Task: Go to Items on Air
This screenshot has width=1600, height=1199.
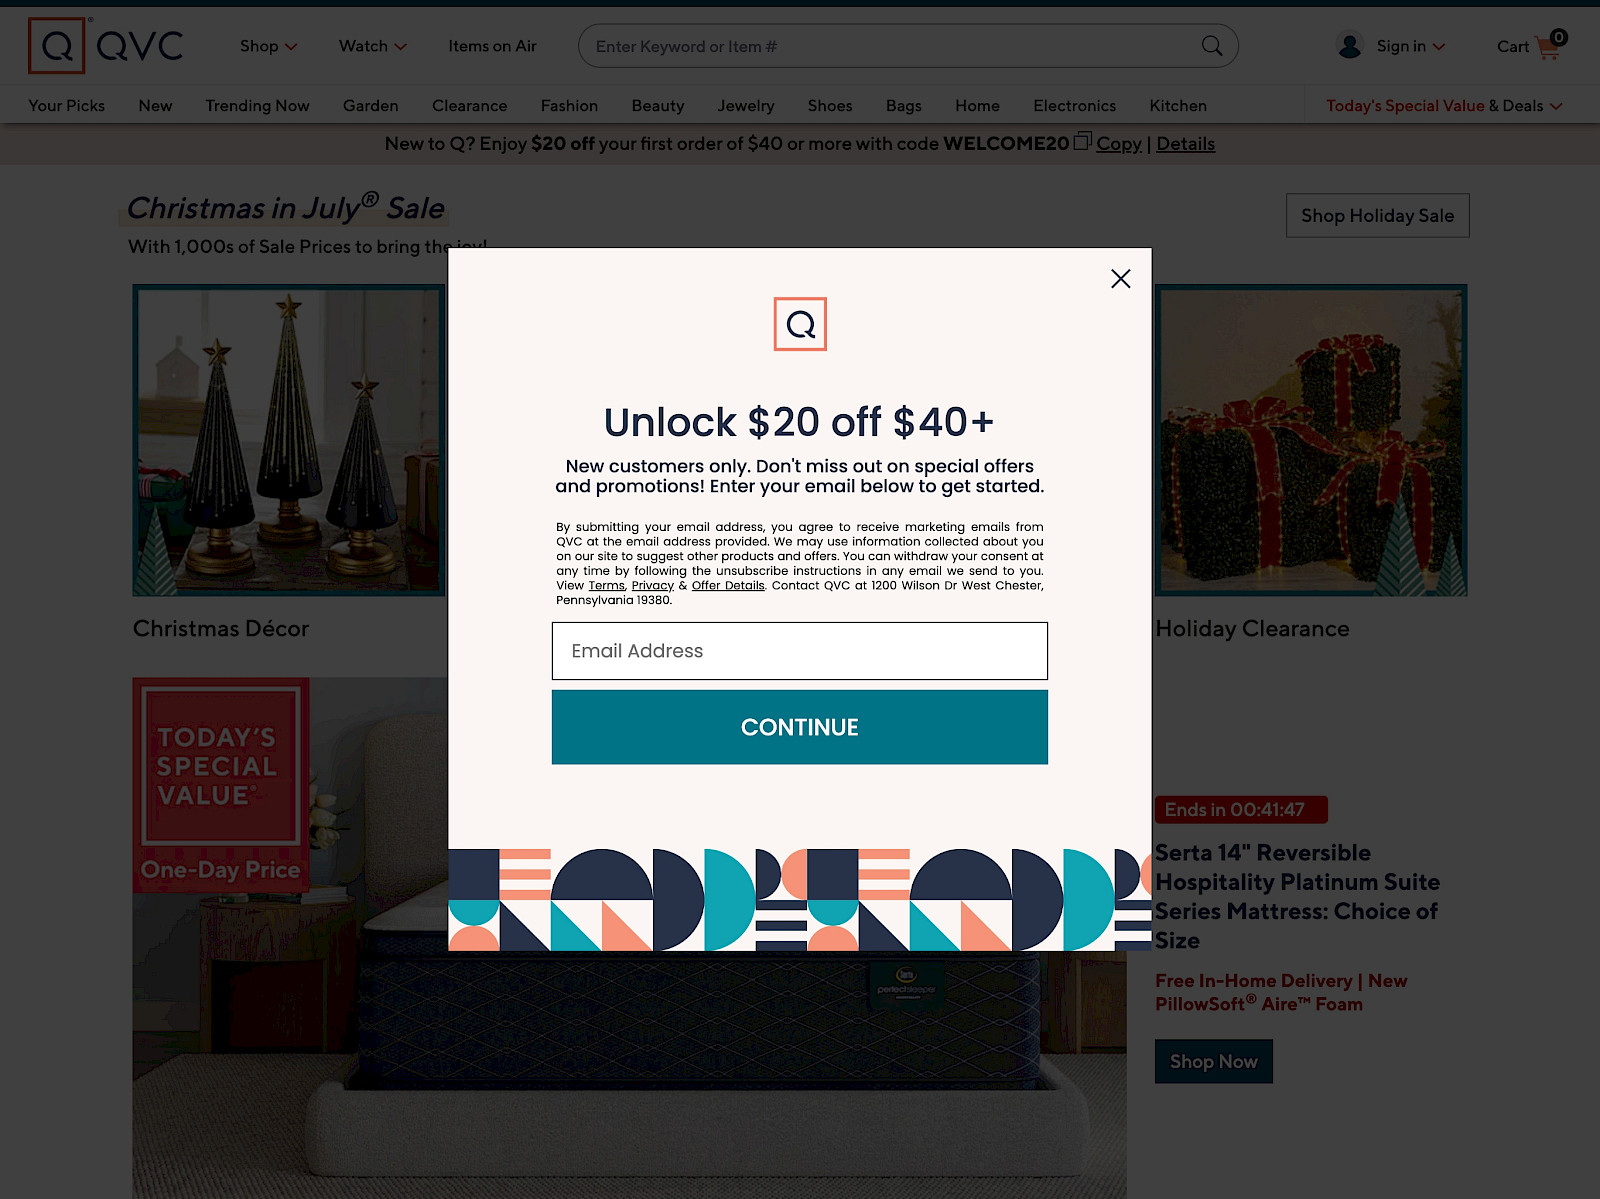Action: [x=492, y=46]
